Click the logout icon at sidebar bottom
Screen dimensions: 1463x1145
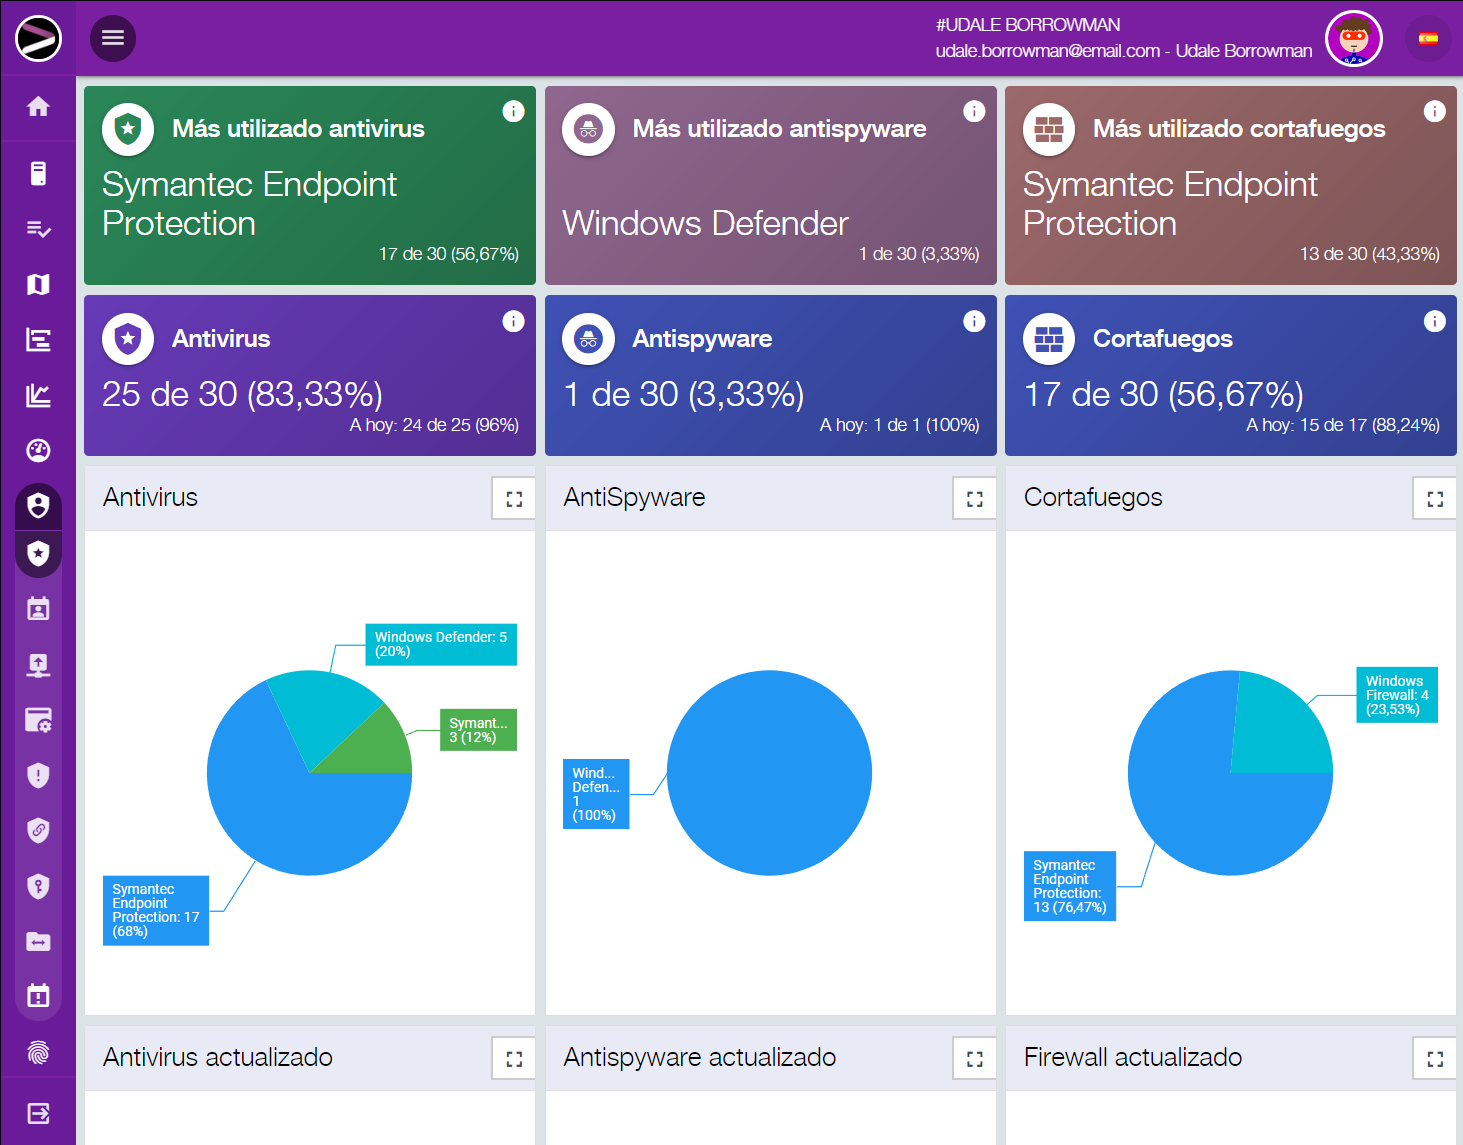pyautogui.click(x=38, y=1113)
